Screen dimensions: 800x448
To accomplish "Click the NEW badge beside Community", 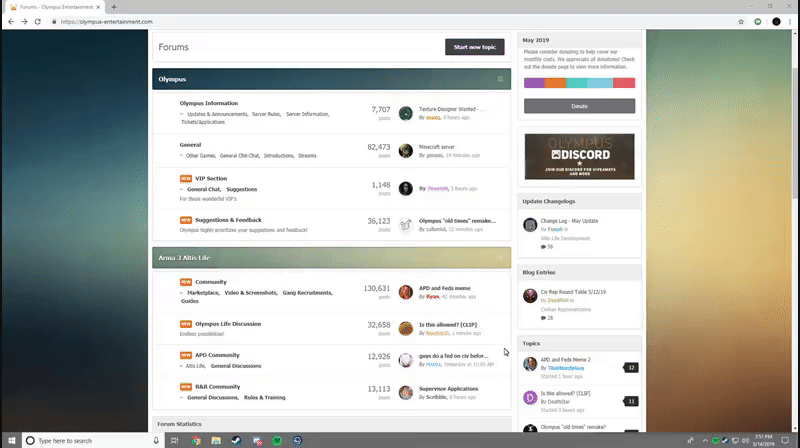I will tap(186, 282).
